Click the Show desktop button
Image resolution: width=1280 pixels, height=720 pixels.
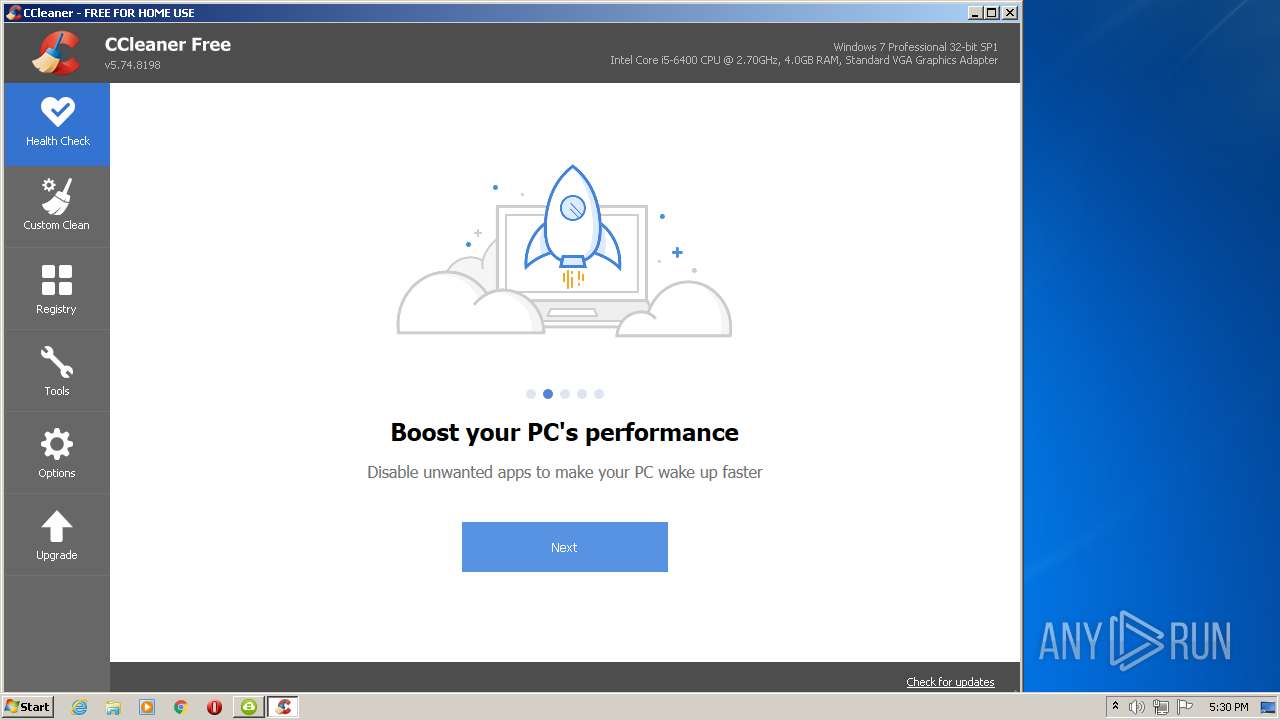[x=1268, y=707]
